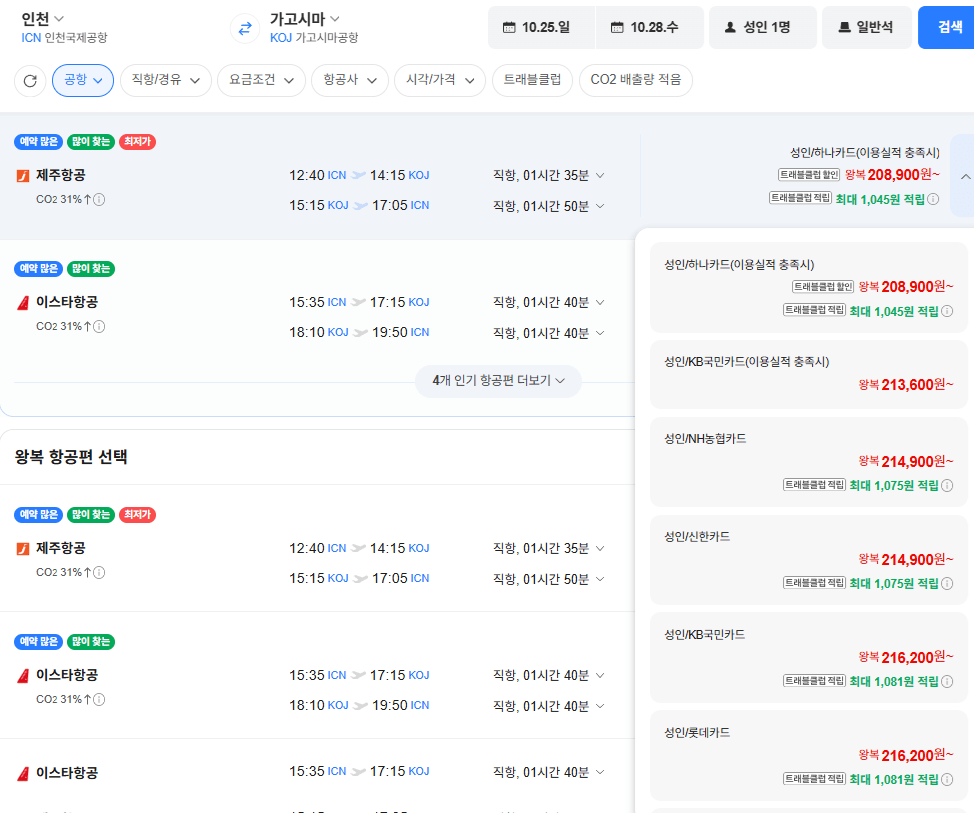Expand 4개 인기 항공편 더보기

coord(498,380)
